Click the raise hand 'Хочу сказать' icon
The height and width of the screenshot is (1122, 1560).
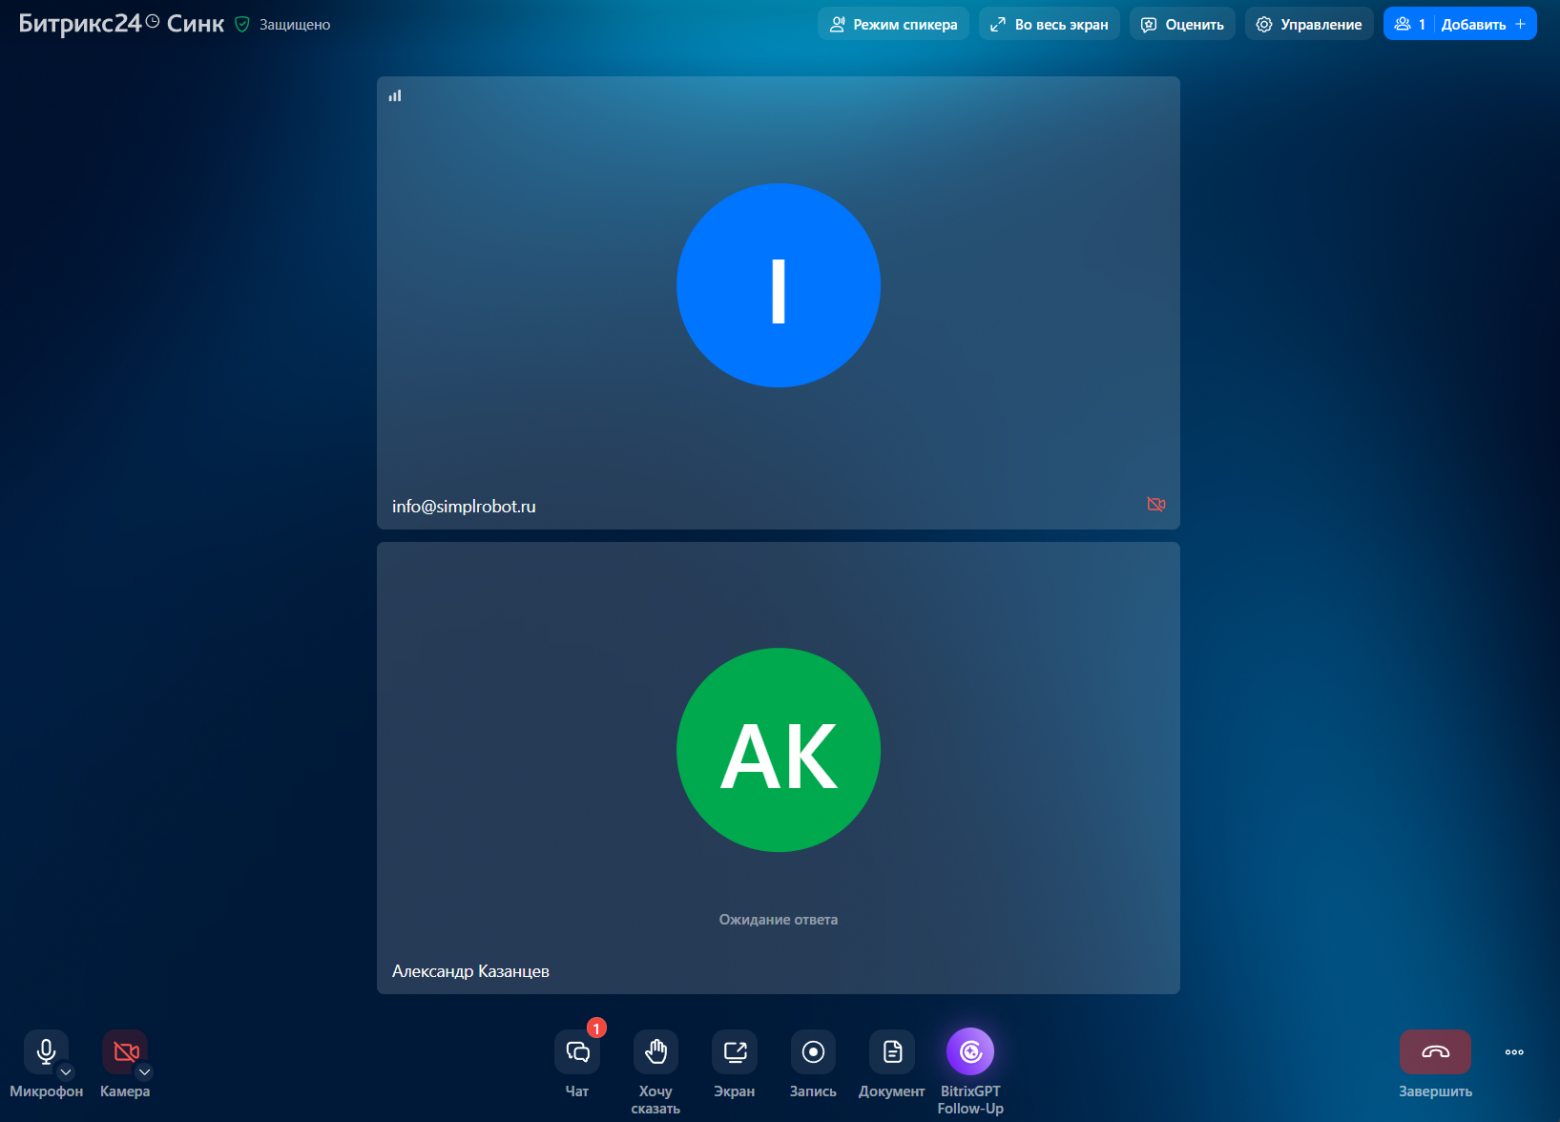(x=655, y=1052)
